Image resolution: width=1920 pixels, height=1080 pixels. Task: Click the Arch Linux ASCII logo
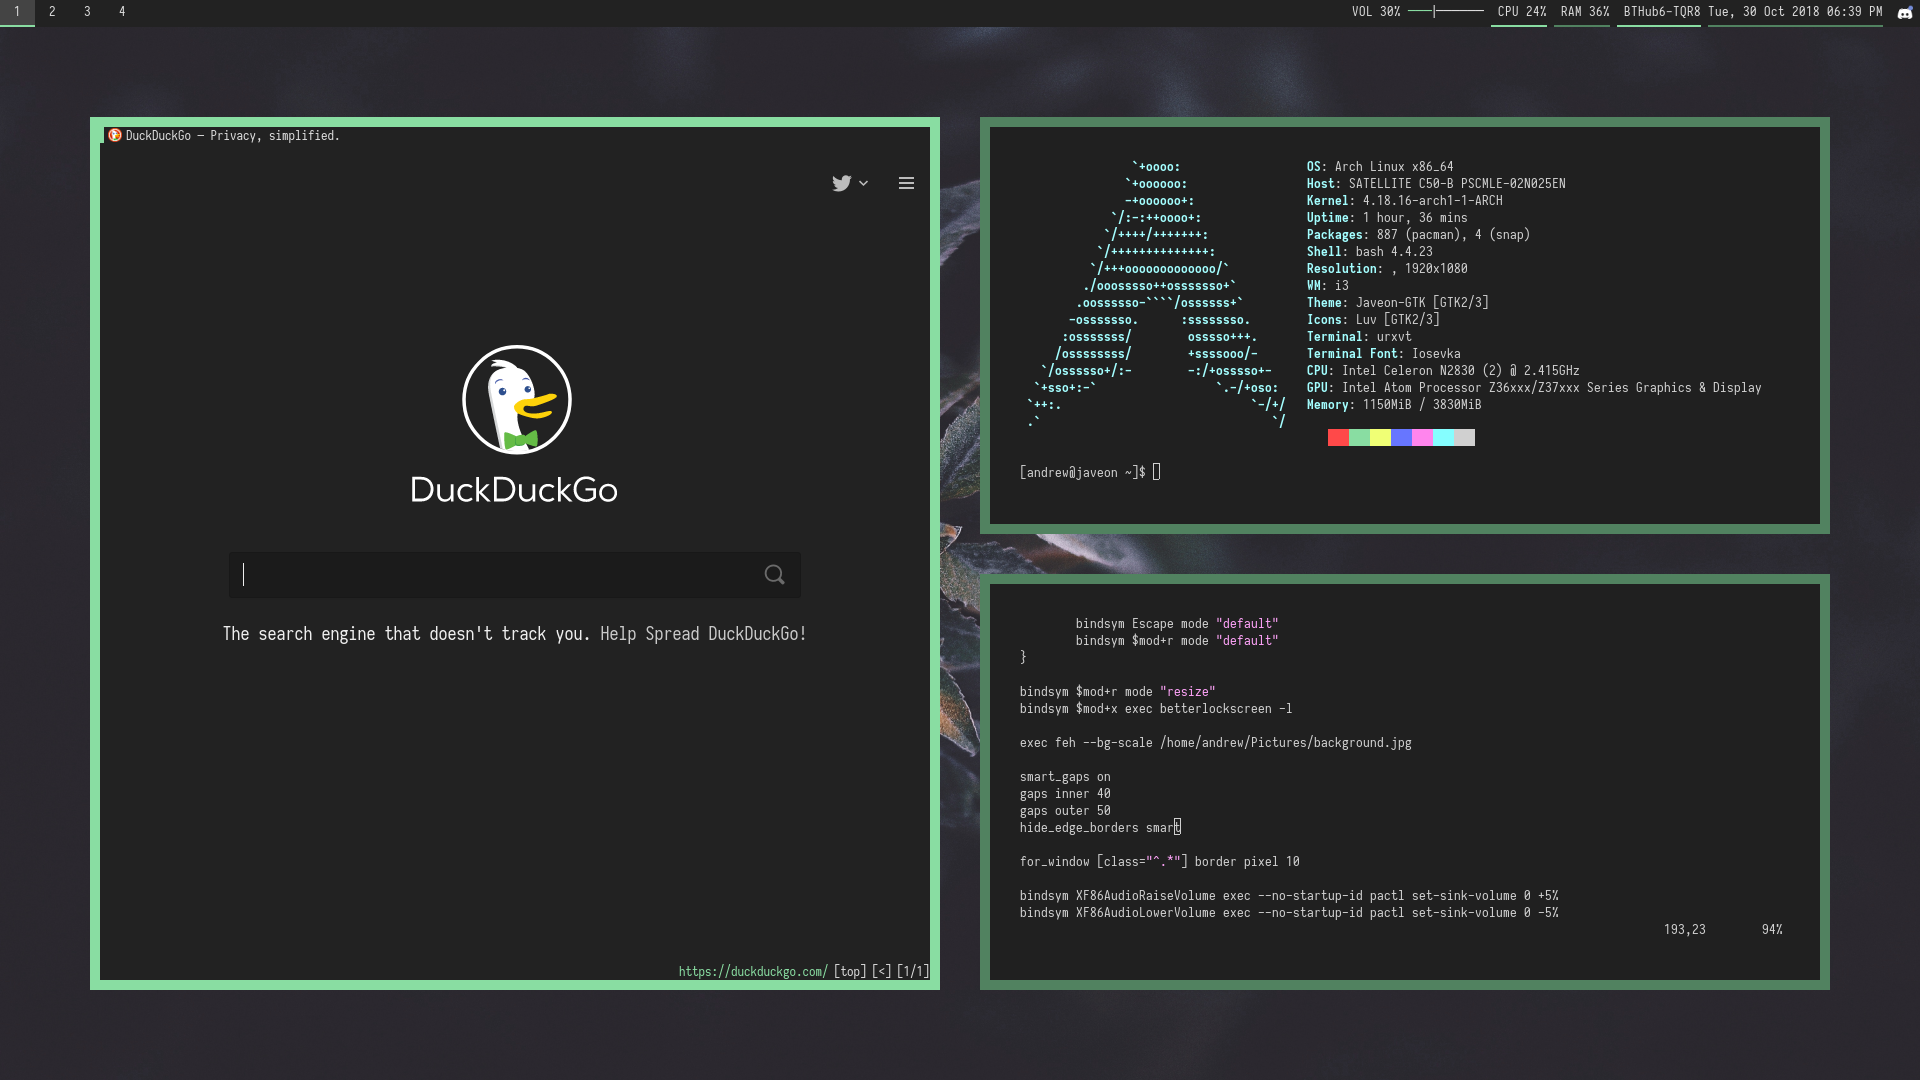[1156, 294]
